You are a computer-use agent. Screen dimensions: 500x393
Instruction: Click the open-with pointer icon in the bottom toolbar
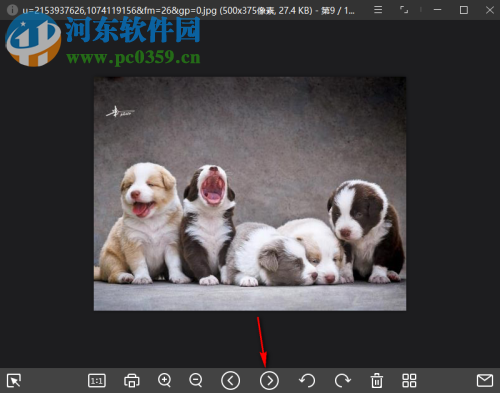point(14,380)
